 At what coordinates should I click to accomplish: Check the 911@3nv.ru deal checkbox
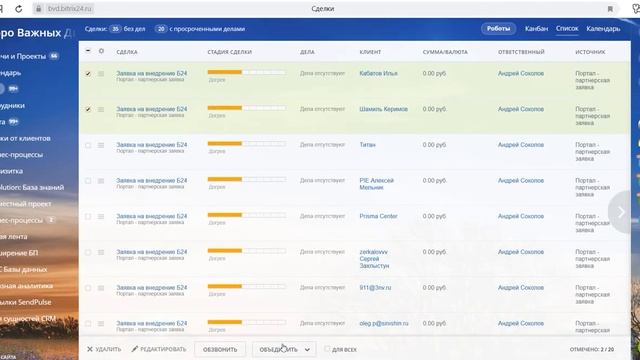pos(88,288)
